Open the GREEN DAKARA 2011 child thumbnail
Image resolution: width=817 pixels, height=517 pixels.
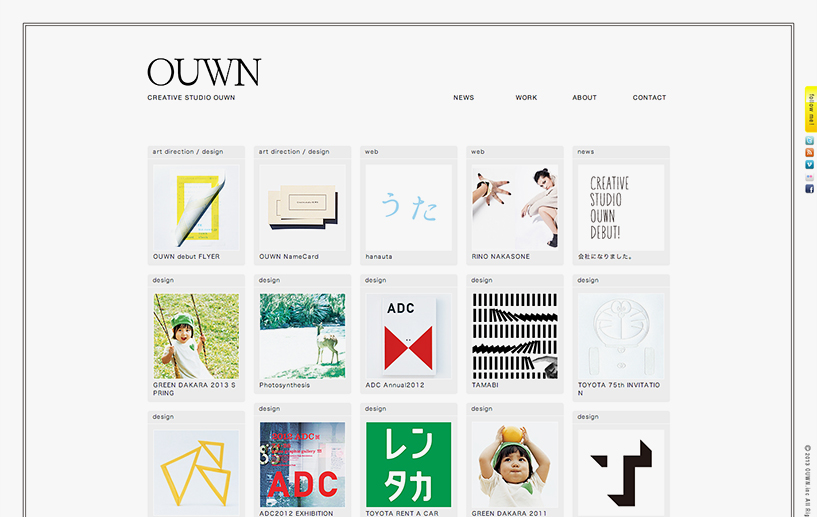tap(515, 465)
